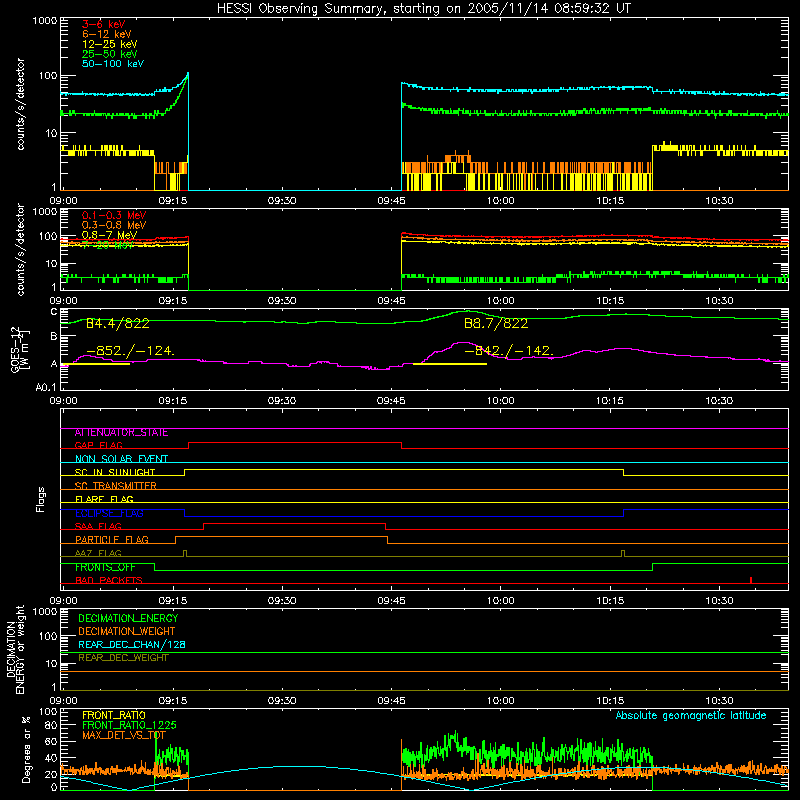Click the yellow FRONT_RATIO legend label
The image size is (800, 800).
click(114, 715)
